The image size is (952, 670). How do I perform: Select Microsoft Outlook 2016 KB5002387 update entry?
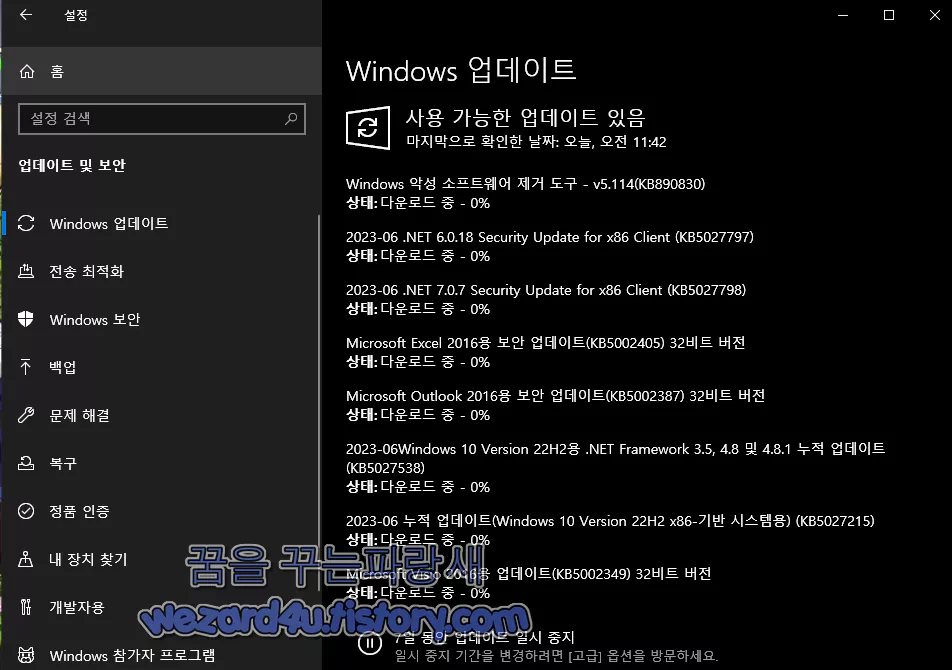click(556, 405)
